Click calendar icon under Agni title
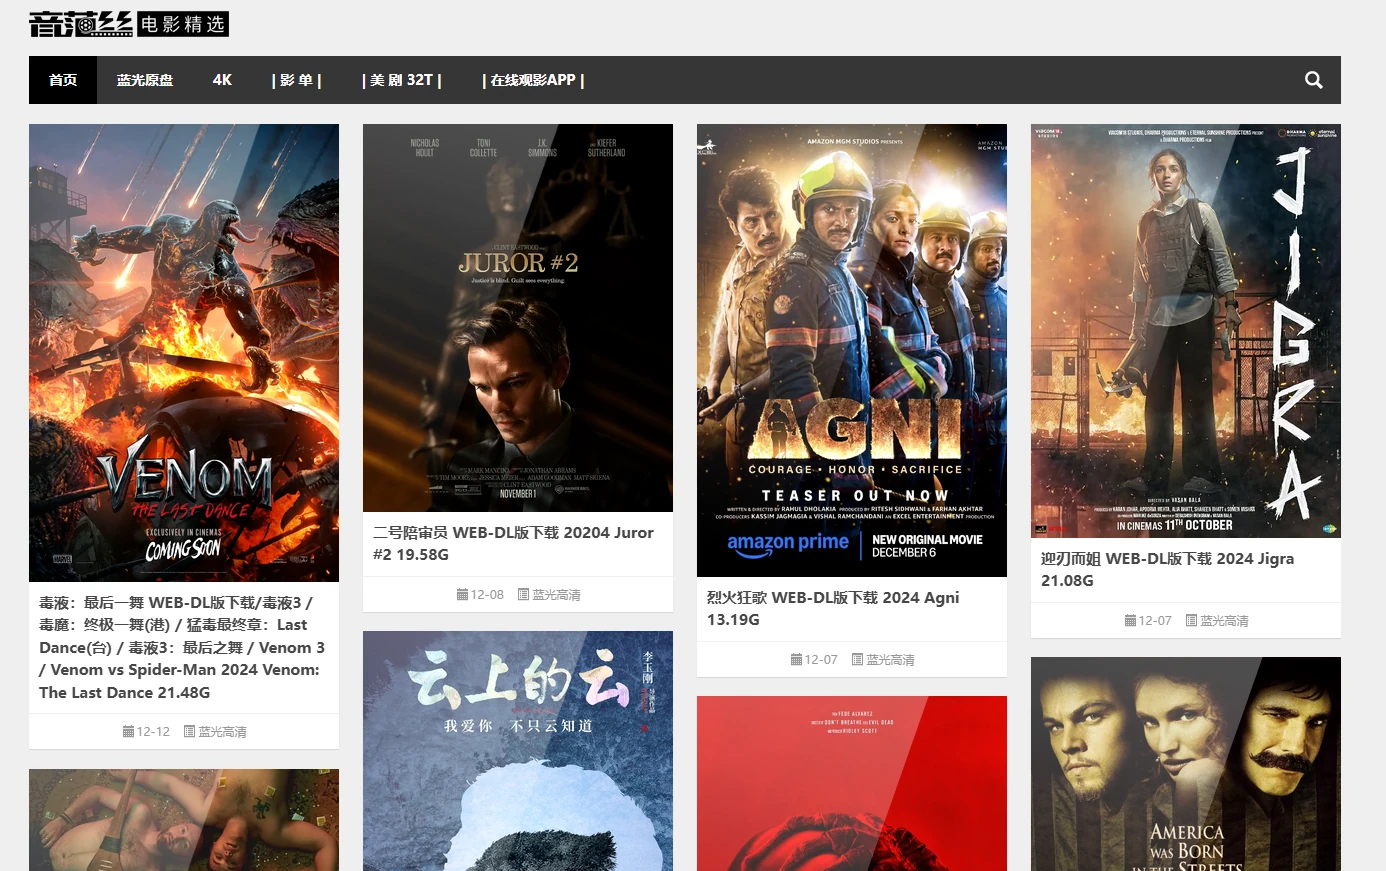The height and width of the screenshot is (871, 1386). (x=796, y=660)
